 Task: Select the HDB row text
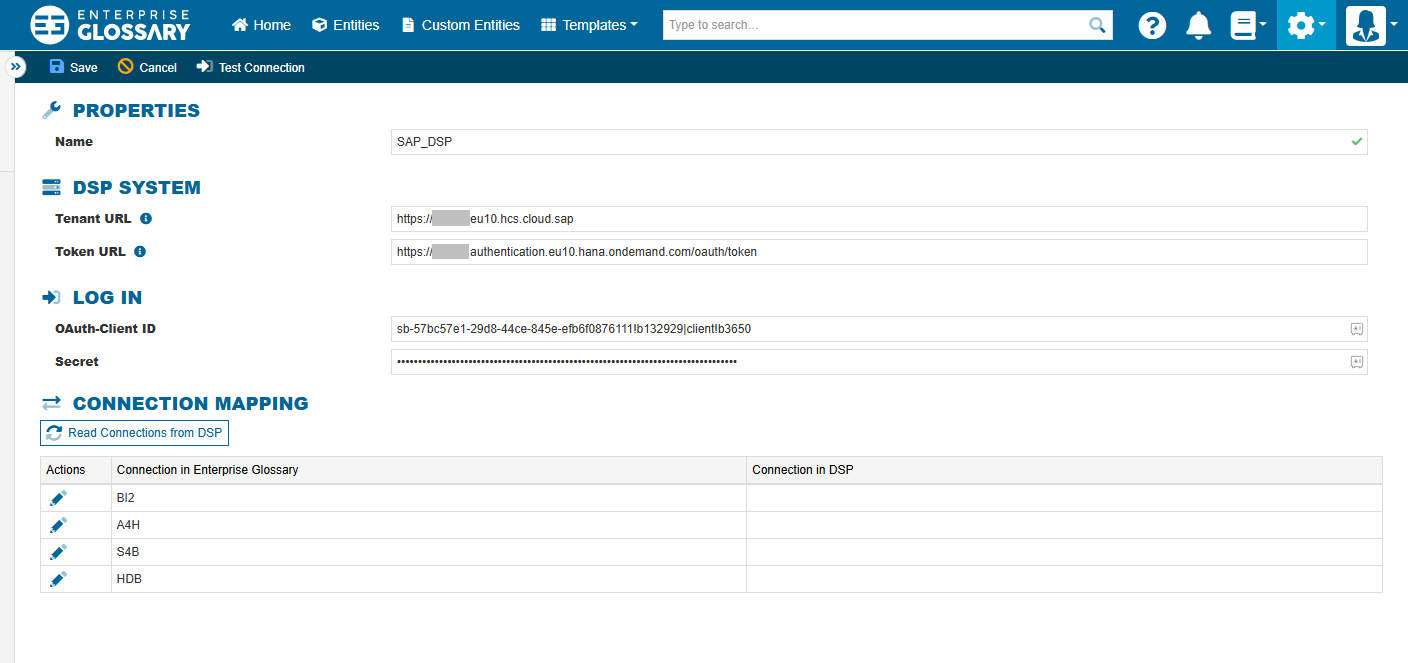click(x=129, y=579)
